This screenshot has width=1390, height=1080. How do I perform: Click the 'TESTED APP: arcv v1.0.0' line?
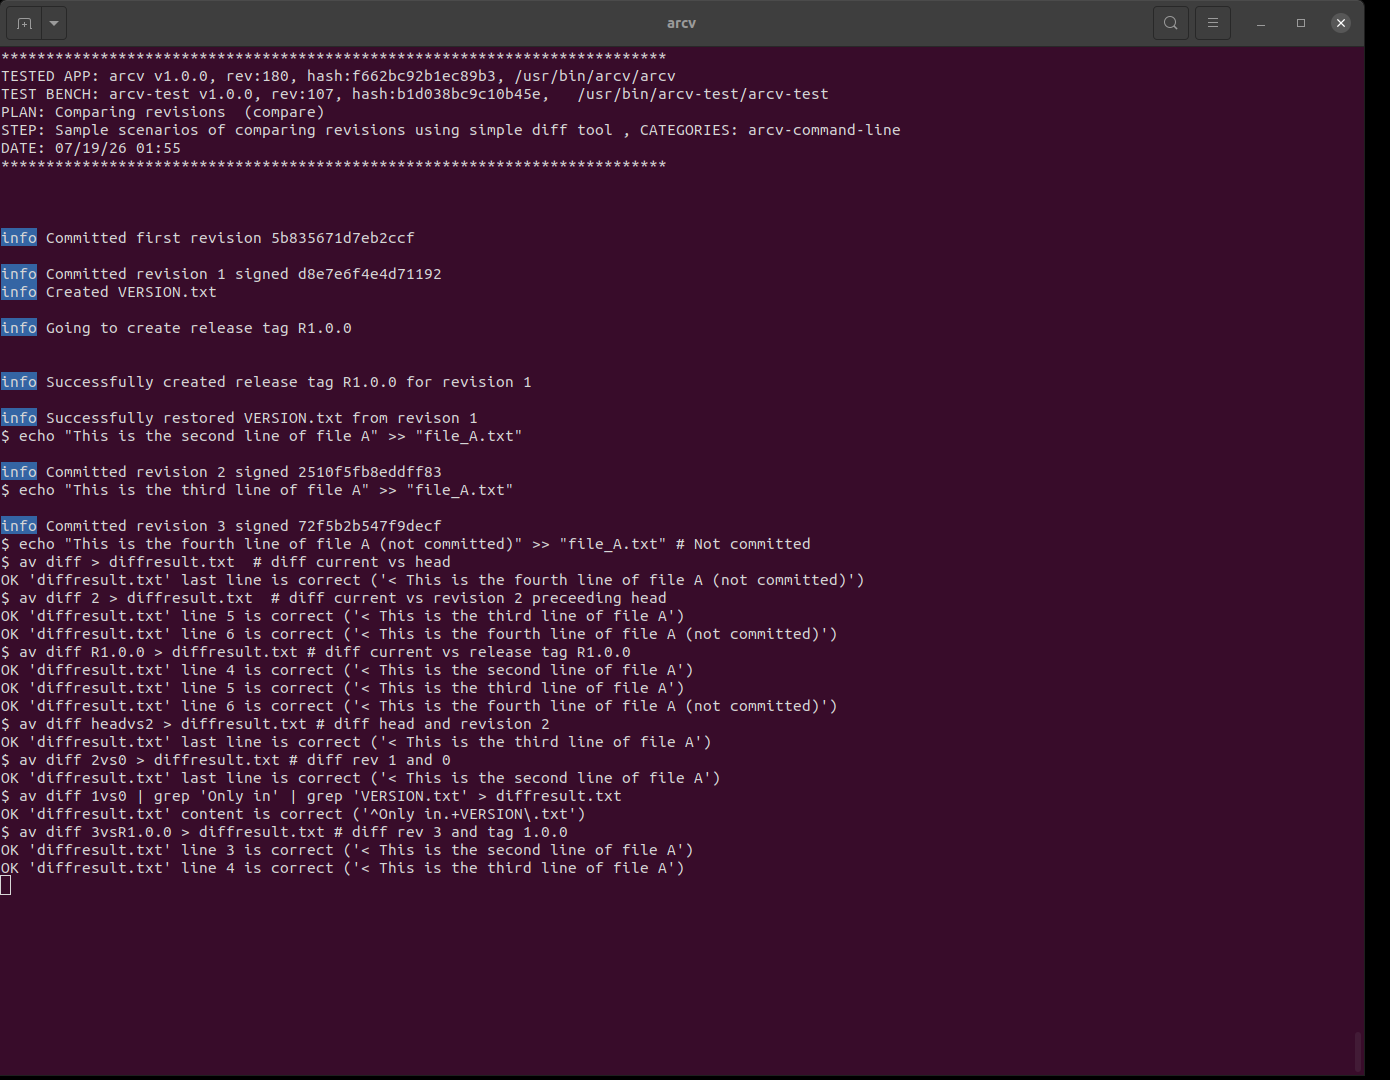(x=339, y=76)
